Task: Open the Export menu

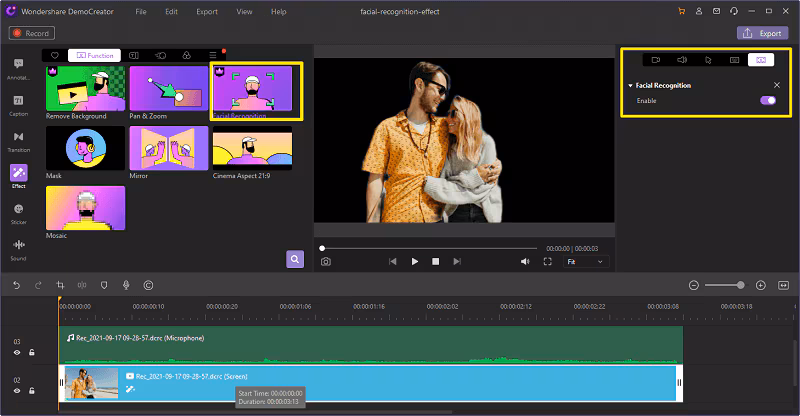Action: tap(207, 11)
